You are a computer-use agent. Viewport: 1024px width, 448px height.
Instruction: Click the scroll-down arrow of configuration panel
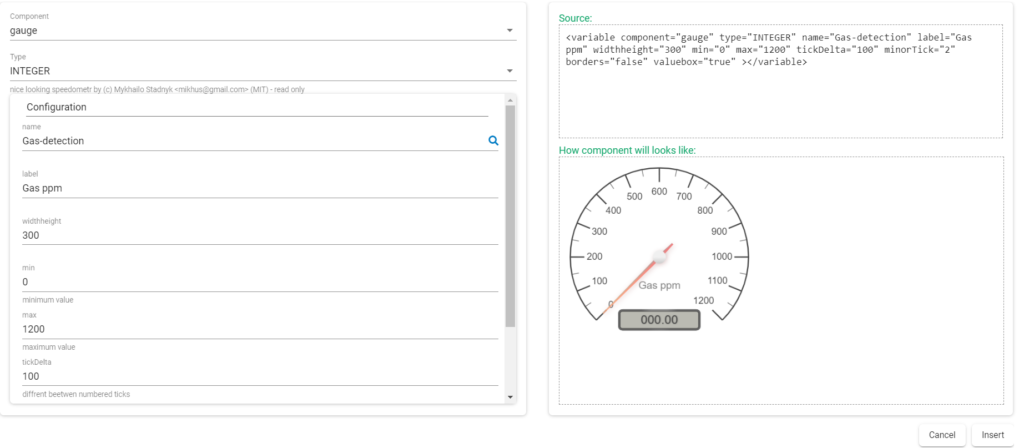510,398
